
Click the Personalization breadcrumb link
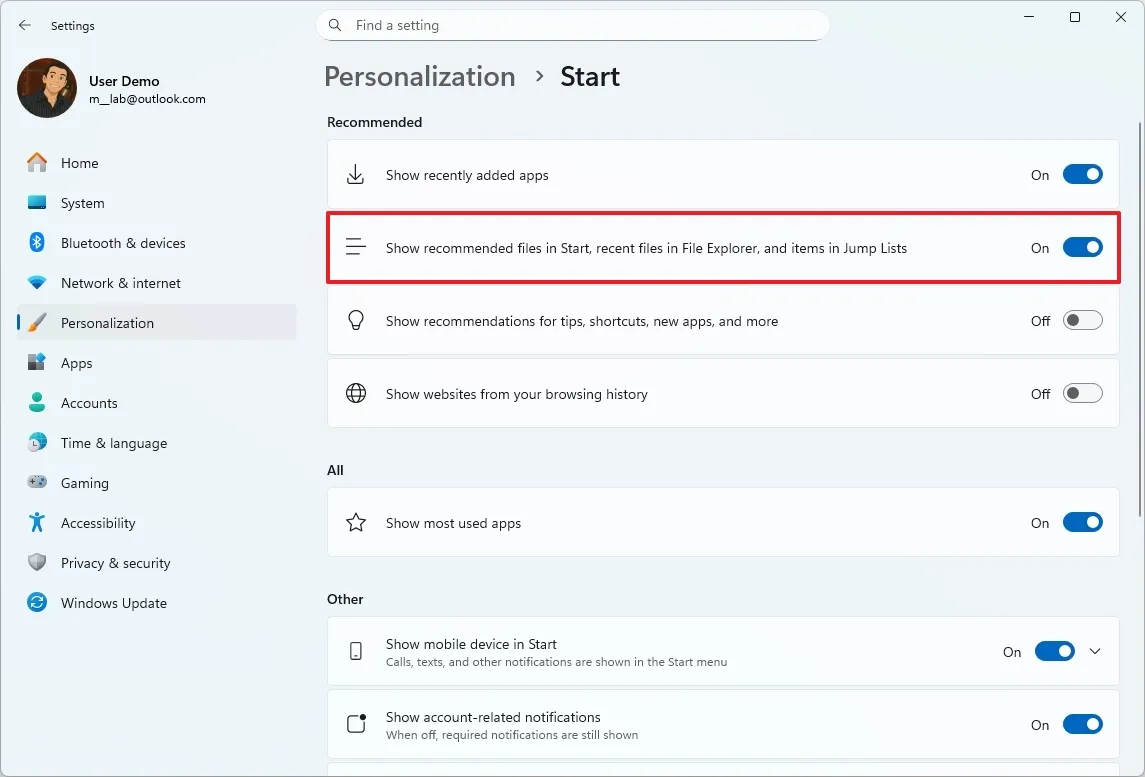pos(419,76)
